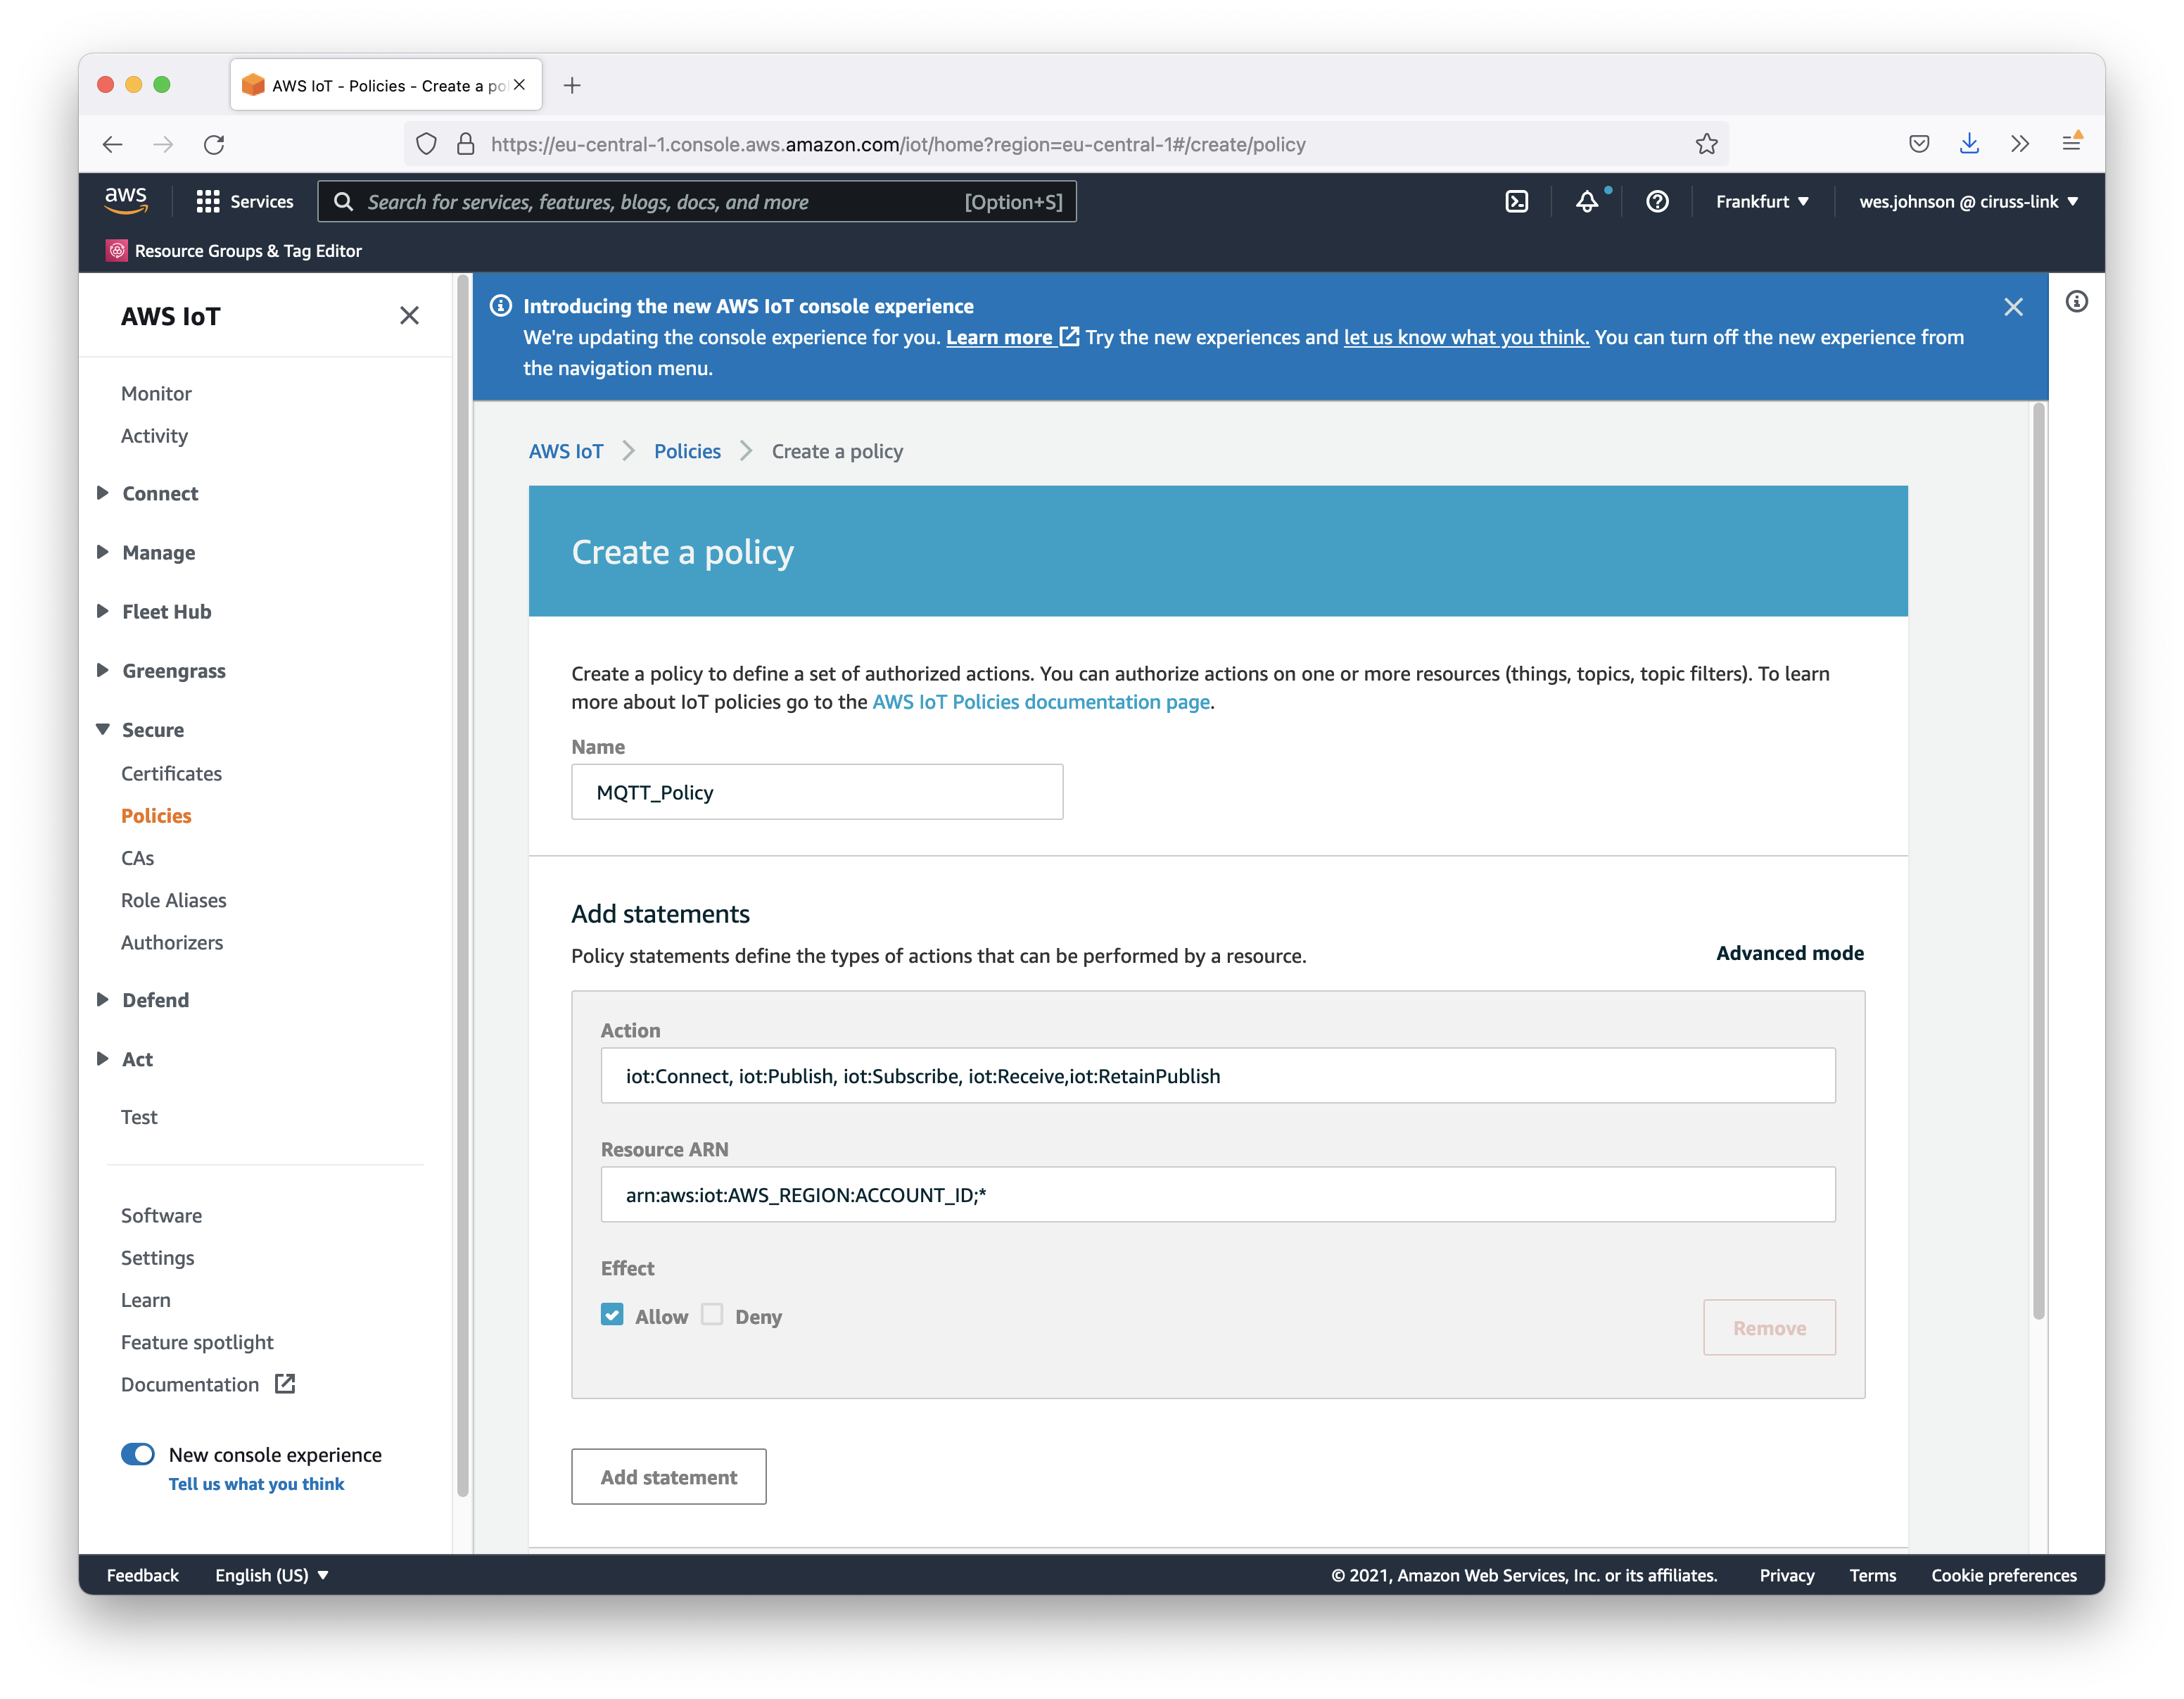Click the AWS logo home icon

click(126, 200)
